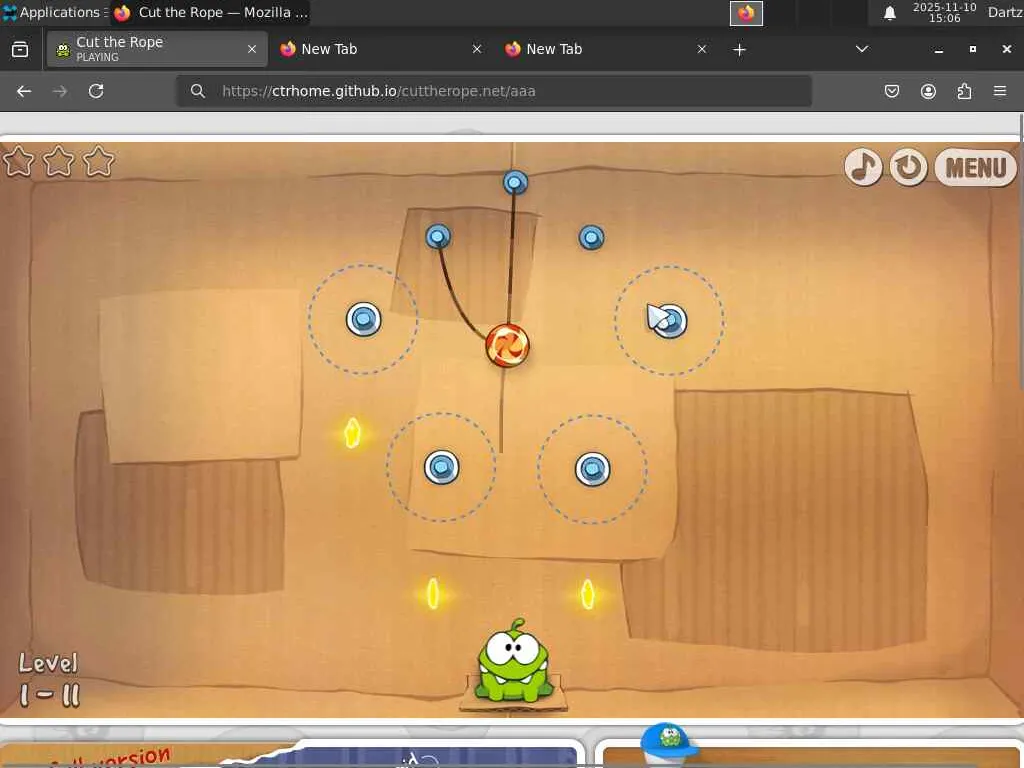This screenshot has width=1024, height=768.
Task: Click the glowing star above Om Nom's left side
Action: pyautogui.click(x=432, y=594)
